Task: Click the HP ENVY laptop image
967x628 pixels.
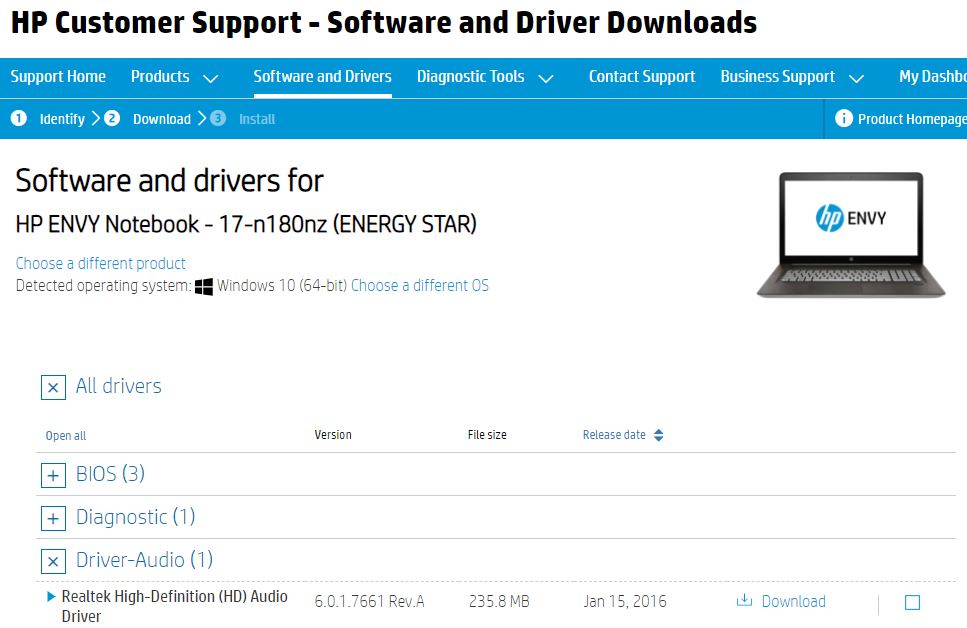Action: click(851, 234)
